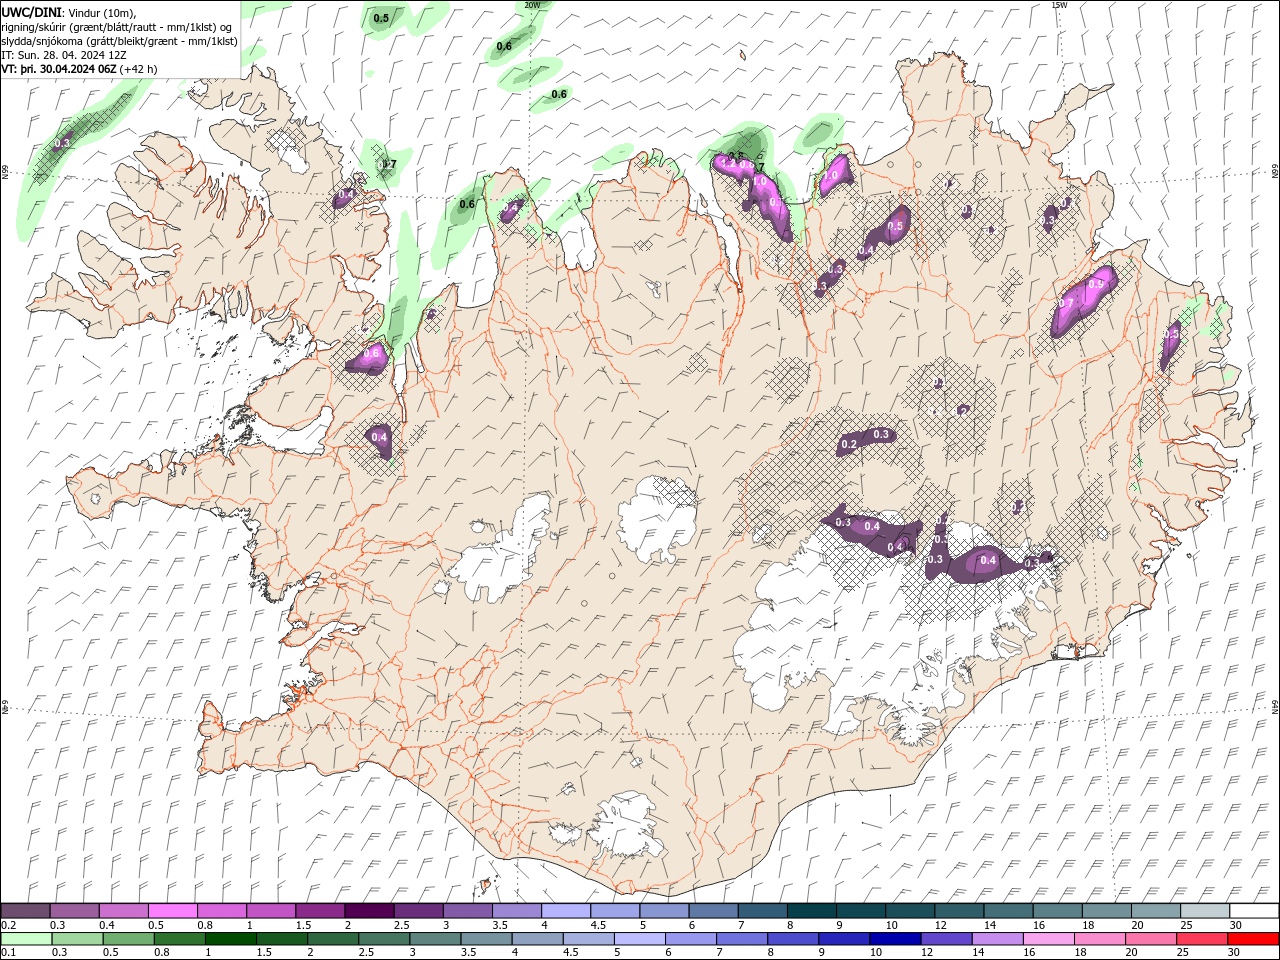Click the '0.2' value on the map interior
Image resolution: width=1280 pixels, height=960 pixels.
point(849,444)
